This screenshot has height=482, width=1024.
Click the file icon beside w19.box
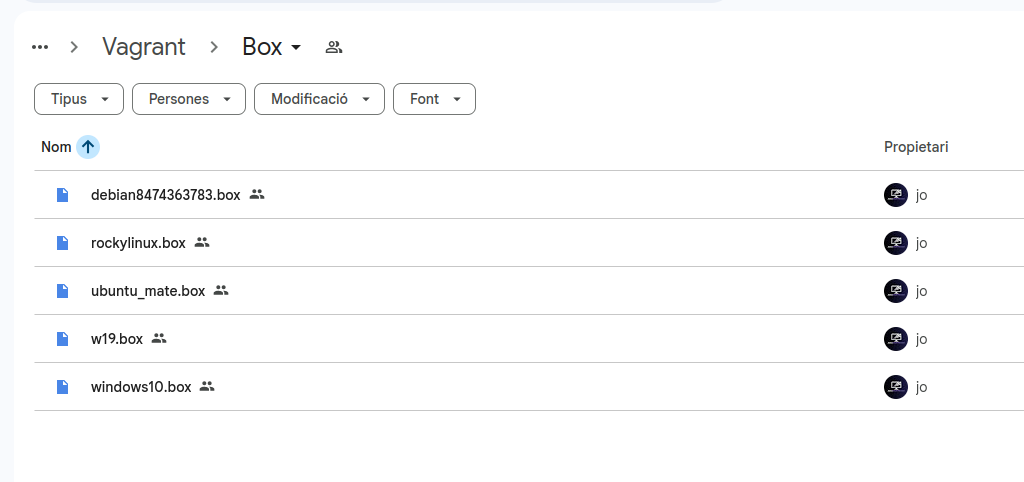[63, 339]
